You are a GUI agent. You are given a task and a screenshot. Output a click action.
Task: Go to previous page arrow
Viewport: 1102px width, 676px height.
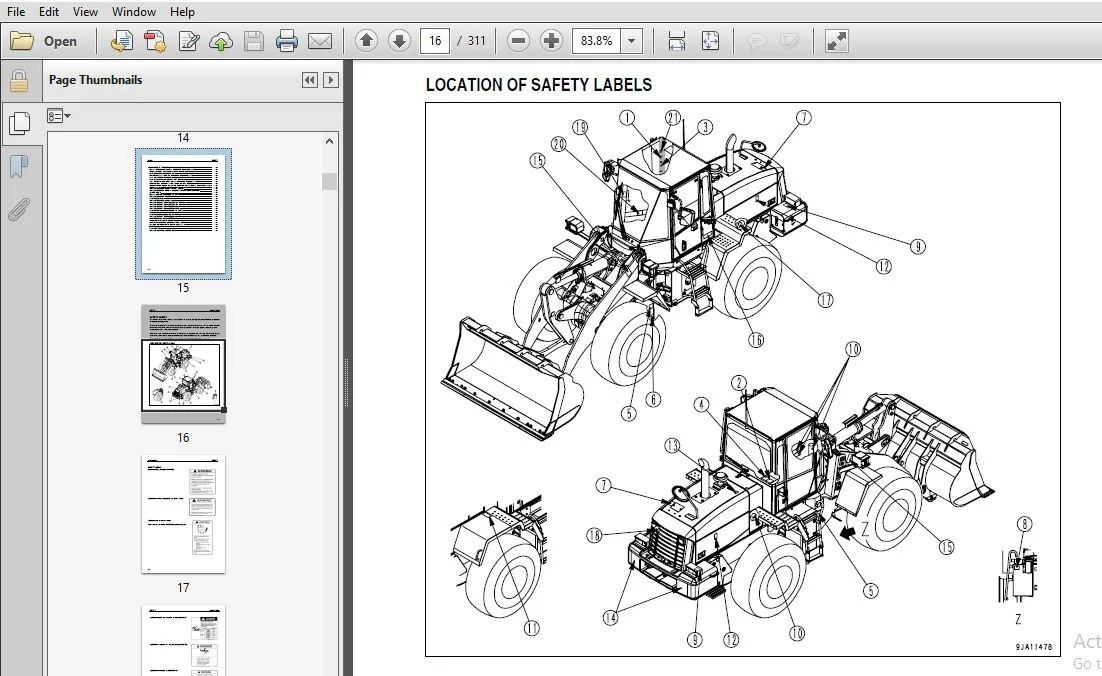tap(366, 41)
